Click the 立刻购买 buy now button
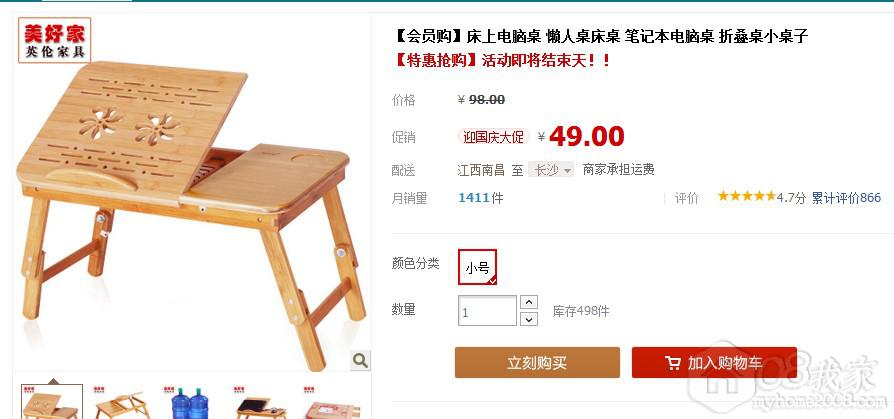Viewport: 894px width, 419px height. [537, 363]
